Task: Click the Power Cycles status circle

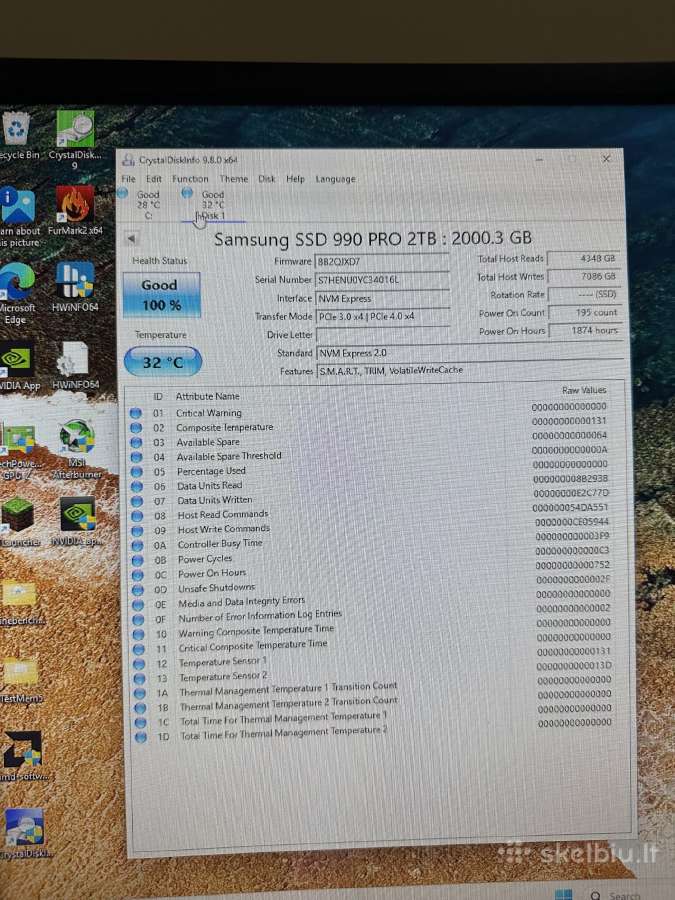Action: 137,560
